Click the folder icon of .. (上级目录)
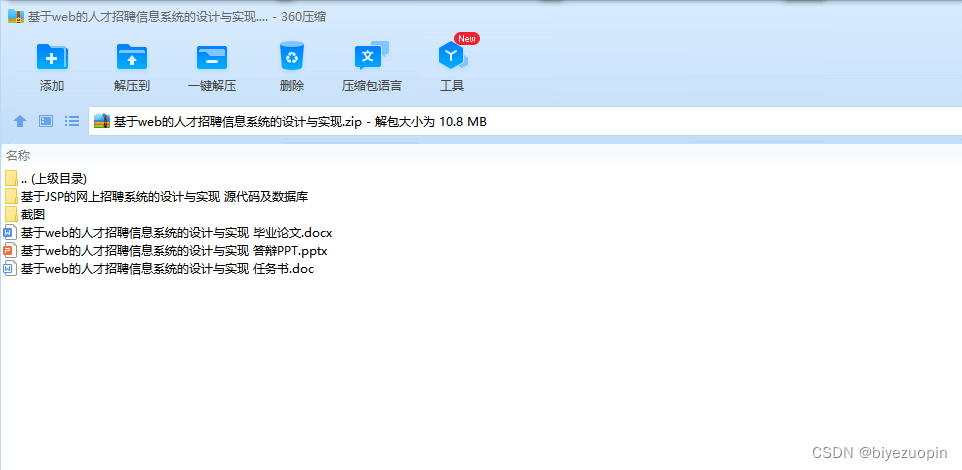Image resolution: width=962 pixels, height=470 pixels. (11, 179)
